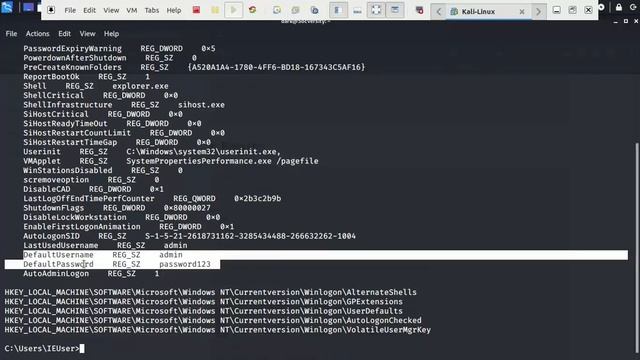Open terminal View menu
Screen dimensions: 640x360
87,33
